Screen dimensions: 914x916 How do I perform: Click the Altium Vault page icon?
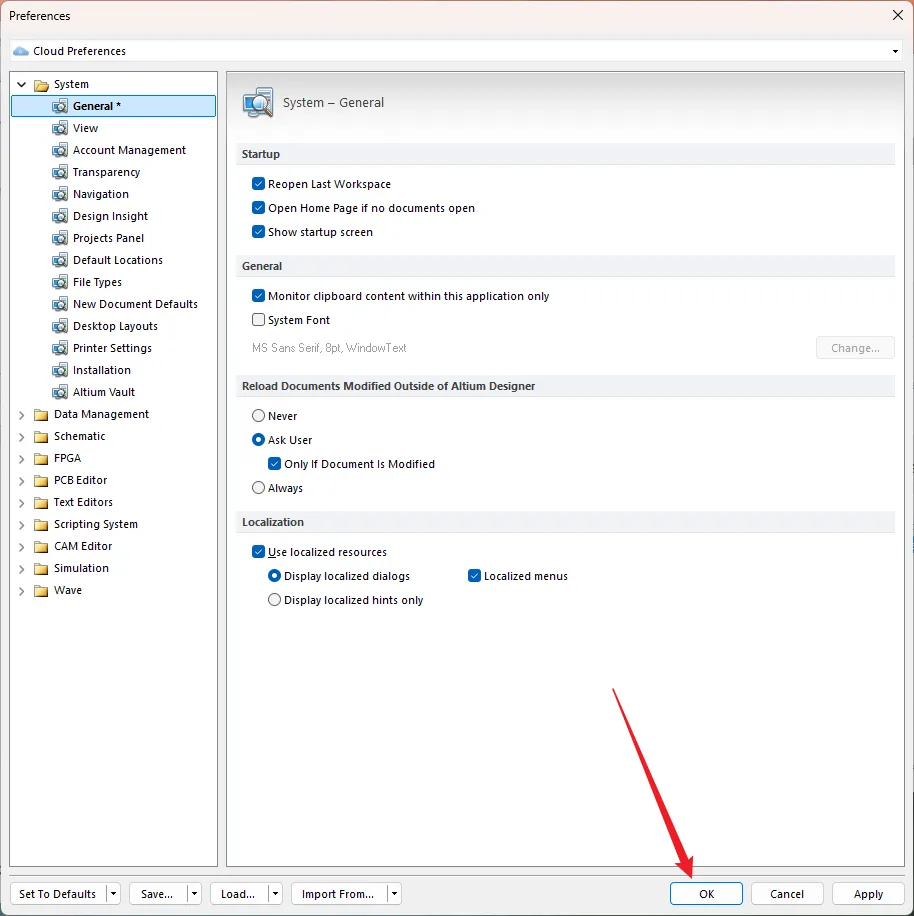point(60,392)
